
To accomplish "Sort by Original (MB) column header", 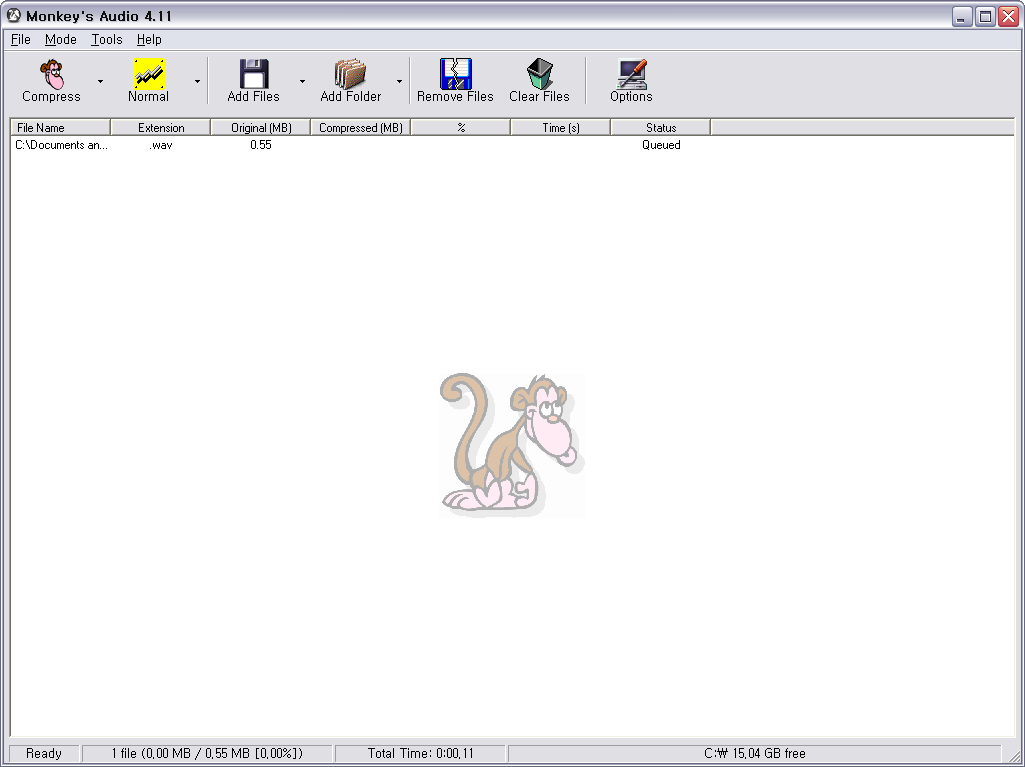I will 261,128.
